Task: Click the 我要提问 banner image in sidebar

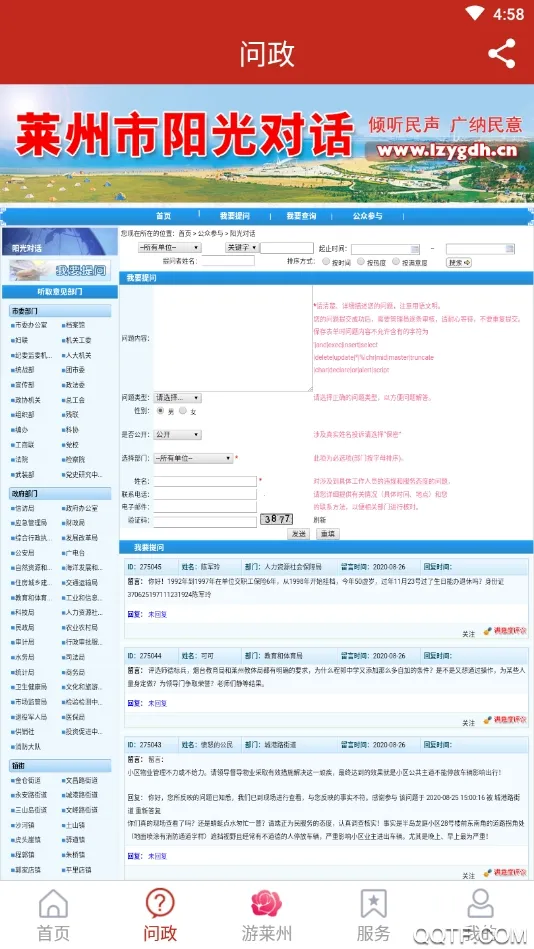Action: (60, 270)
